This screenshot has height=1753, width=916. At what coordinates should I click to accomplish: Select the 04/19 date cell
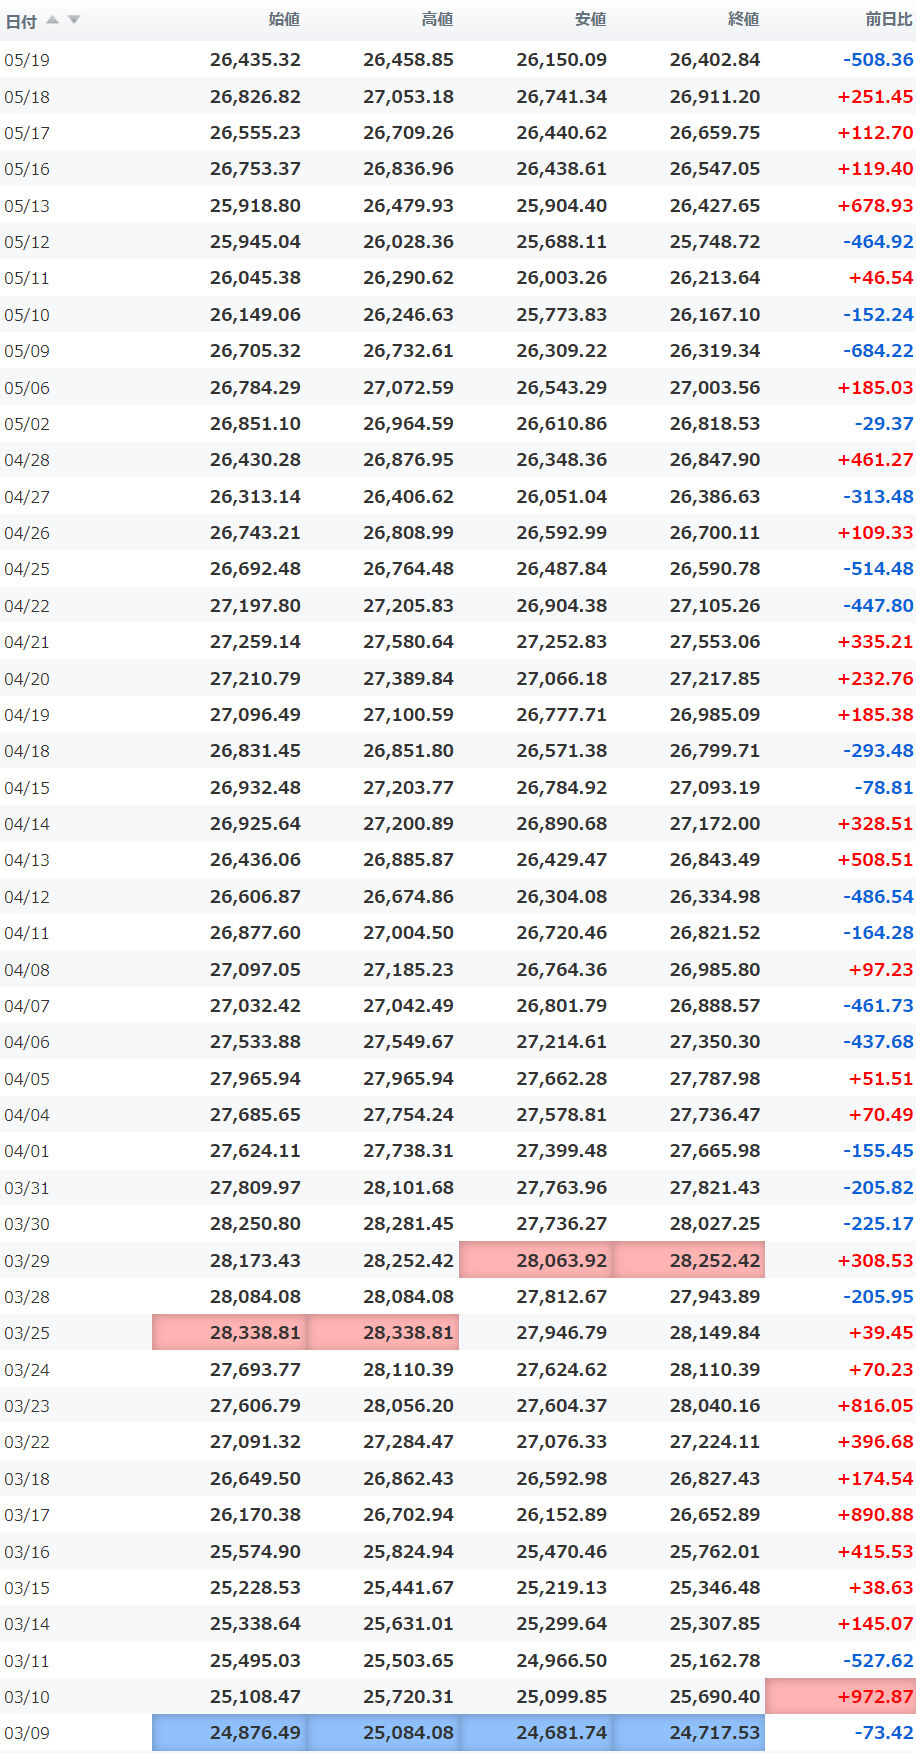point(27,715)
